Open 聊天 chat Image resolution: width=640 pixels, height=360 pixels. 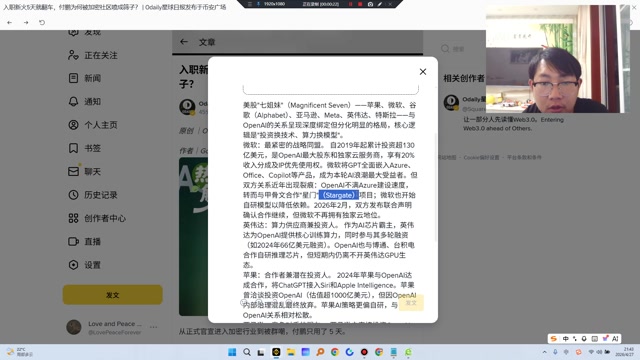click(84, 171)
